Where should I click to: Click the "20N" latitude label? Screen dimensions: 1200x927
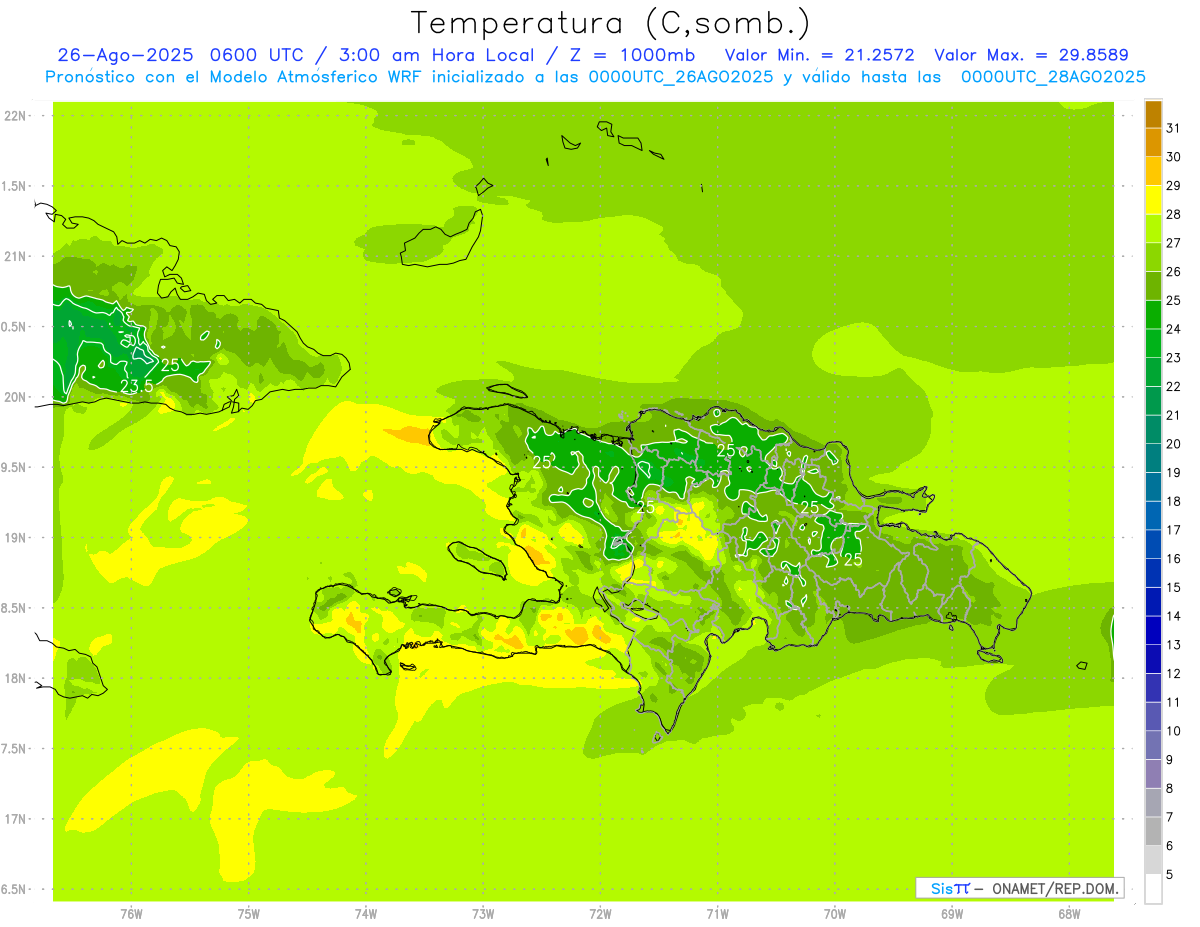[x=16, y=398]
